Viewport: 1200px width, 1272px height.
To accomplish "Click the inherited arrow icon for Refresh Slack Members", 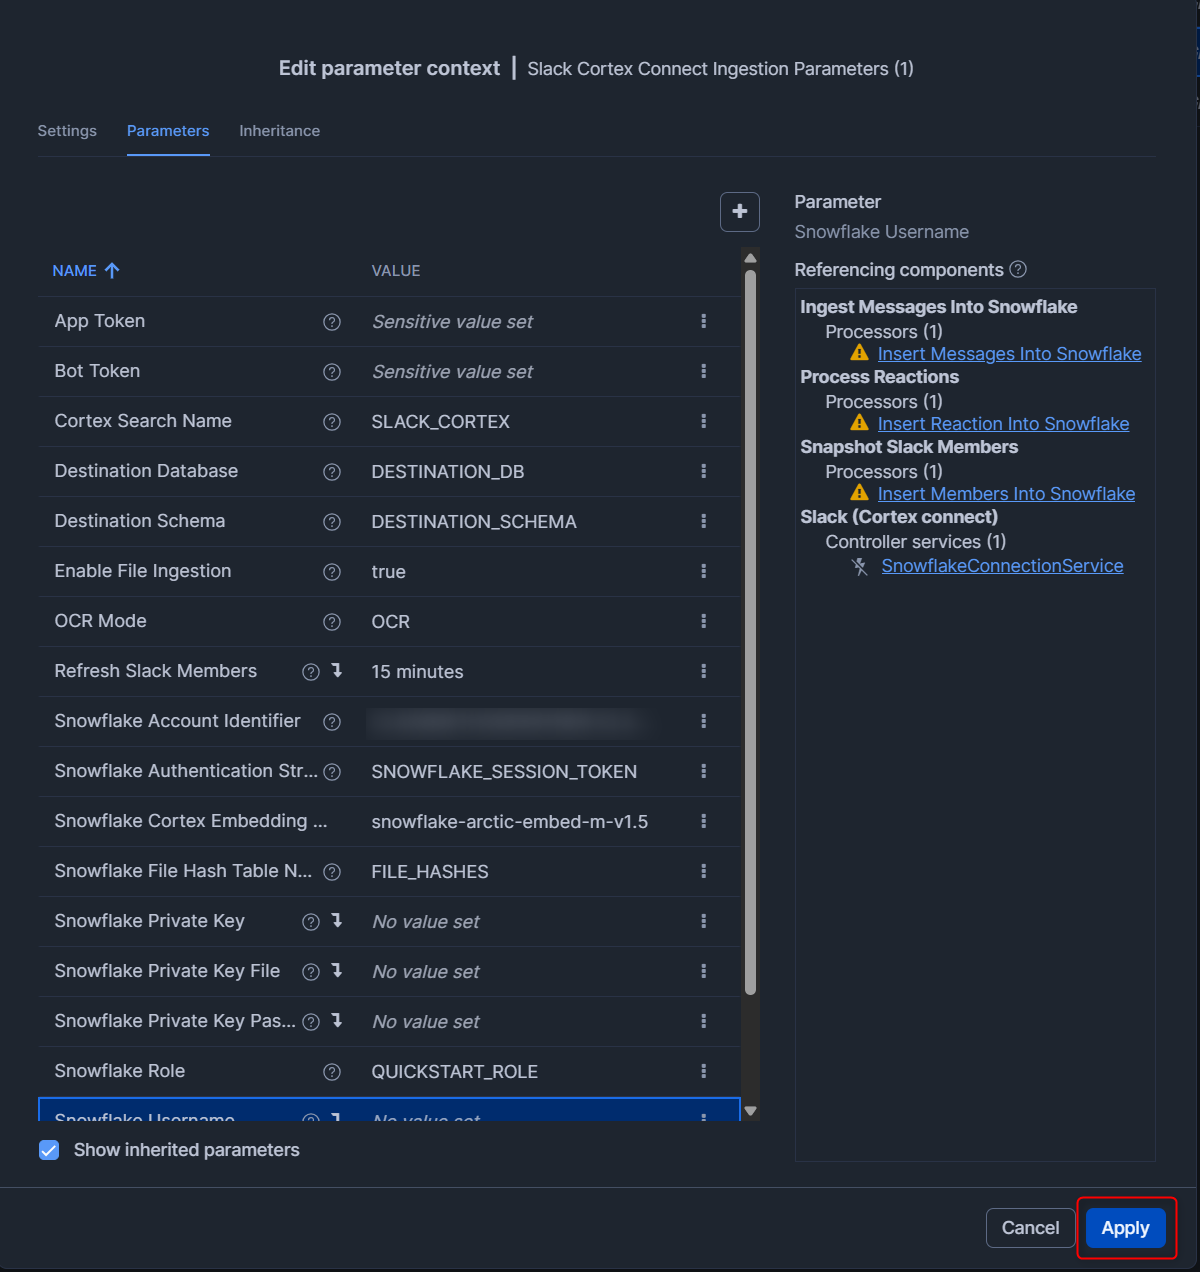I will (x=337, y=671).
